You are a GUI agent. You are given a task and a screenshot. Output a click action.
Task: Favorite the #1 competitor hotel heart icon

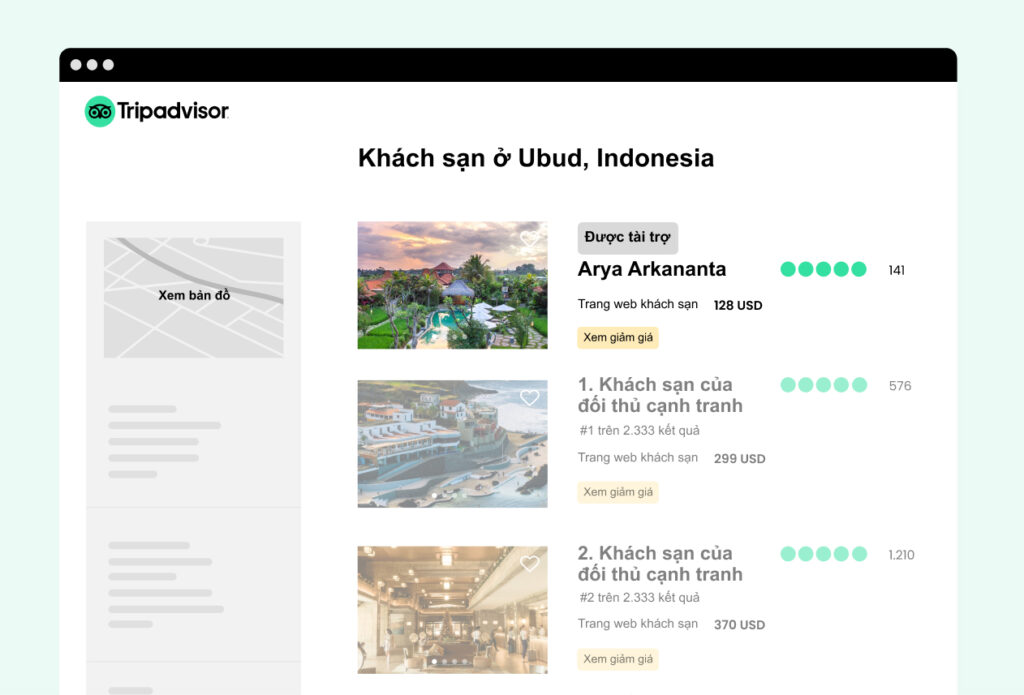click(530, 398)
